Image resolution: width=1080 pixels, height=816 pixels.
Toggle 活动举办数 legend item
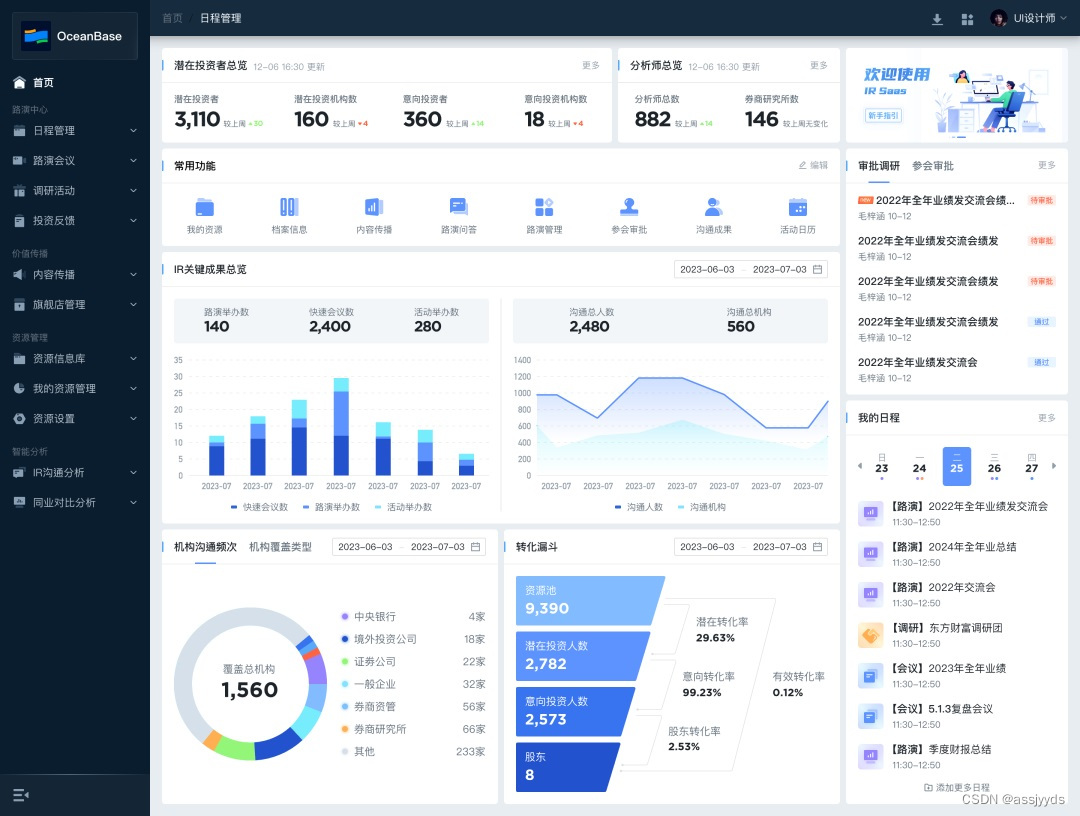coord(404,507)
